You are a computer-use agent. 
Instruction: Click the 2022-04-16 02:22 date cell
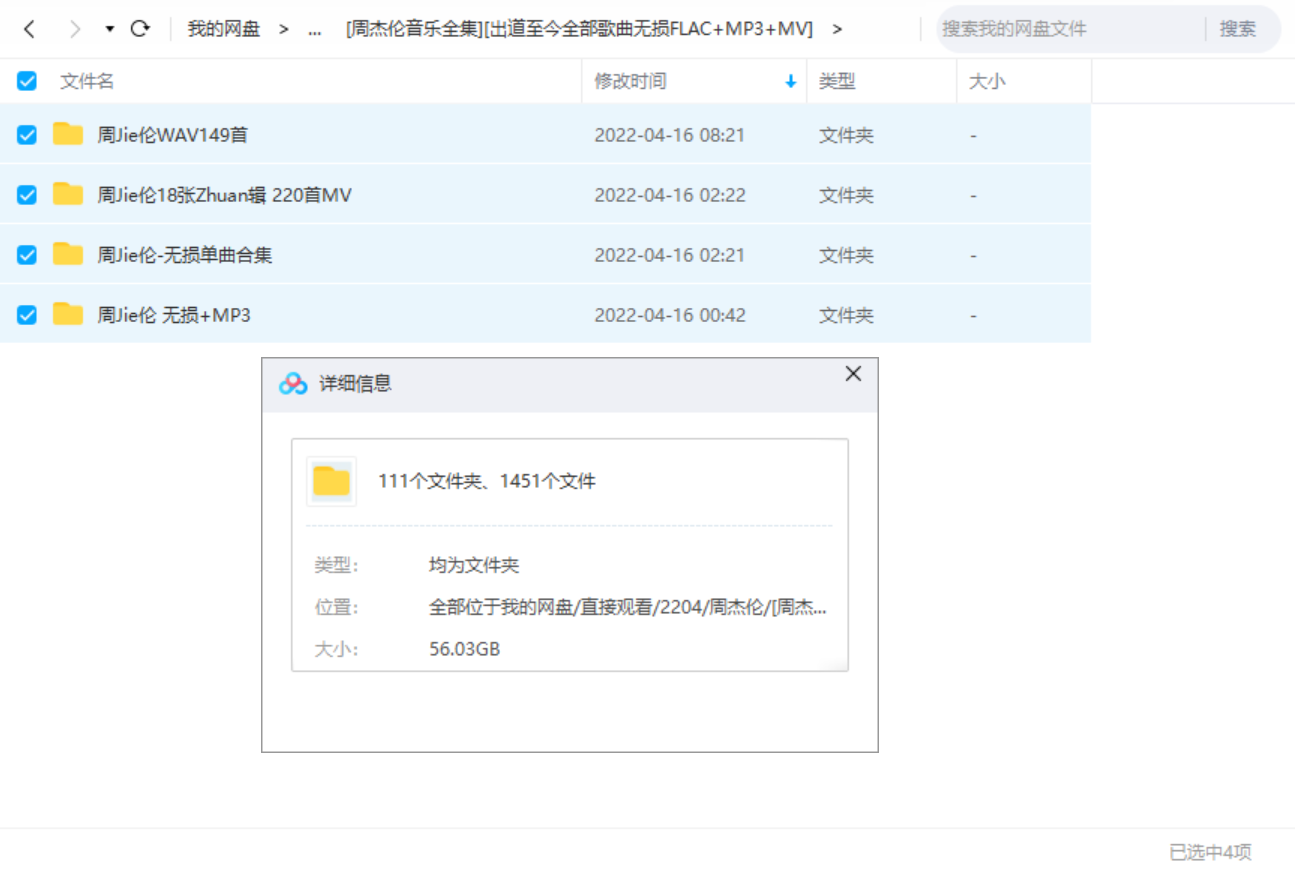click(x=670, y=195)
